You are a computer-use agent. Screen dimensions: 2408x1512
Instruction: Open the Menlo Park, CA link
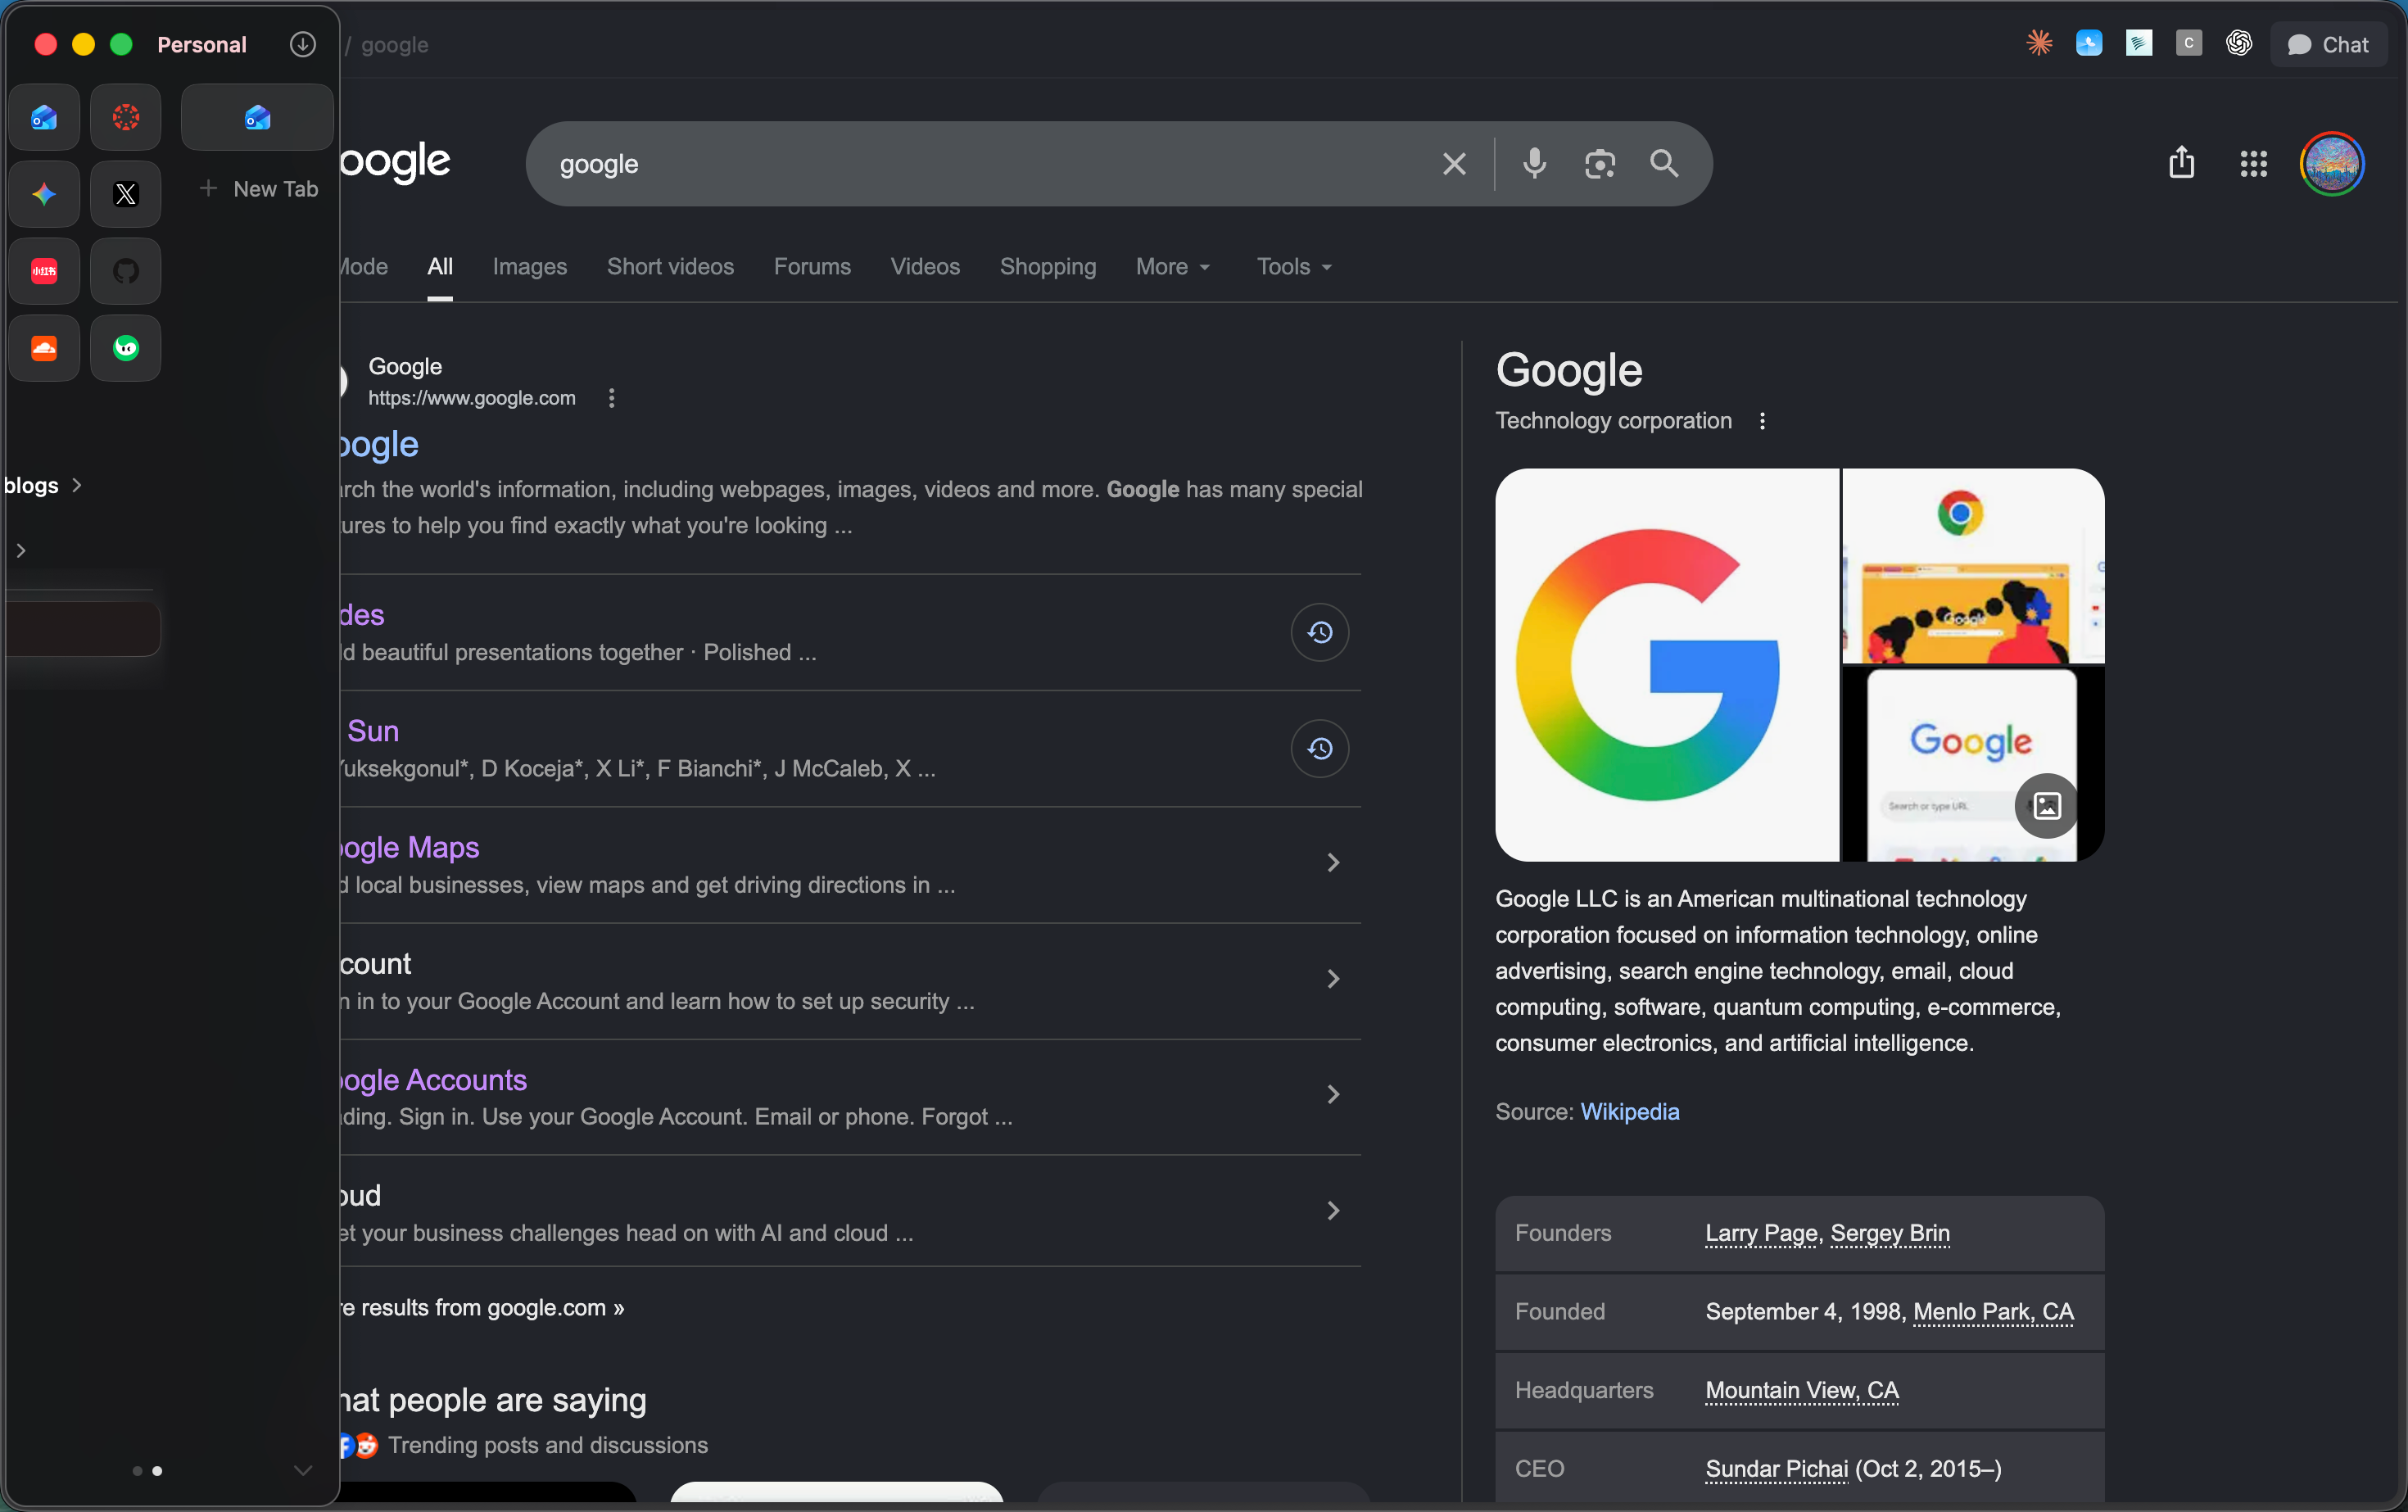point(1994,1312)
